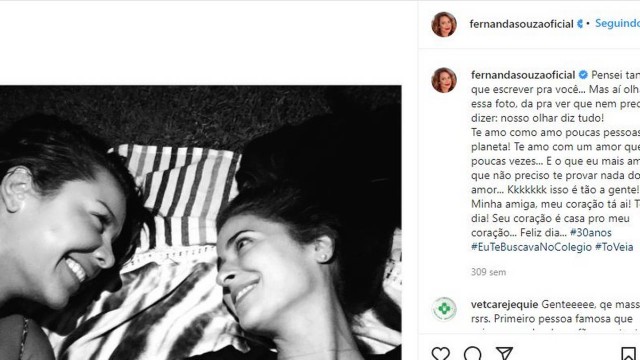640x360 pixels.
Task: Click the black and white photo
Action: (200, 222)
